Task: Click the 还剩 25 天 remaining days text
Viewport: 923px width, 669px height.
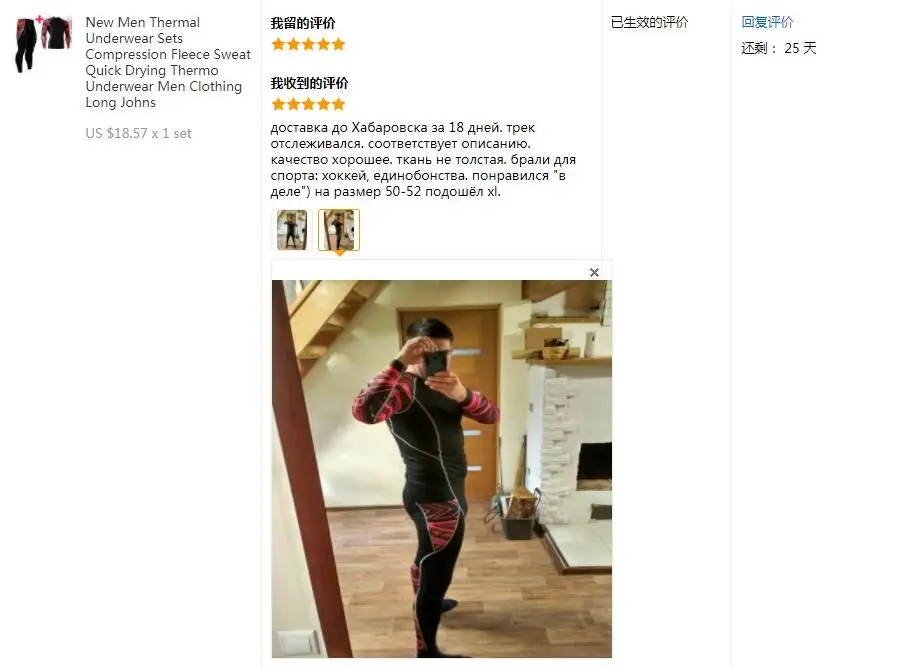Action: coord(779,48)
